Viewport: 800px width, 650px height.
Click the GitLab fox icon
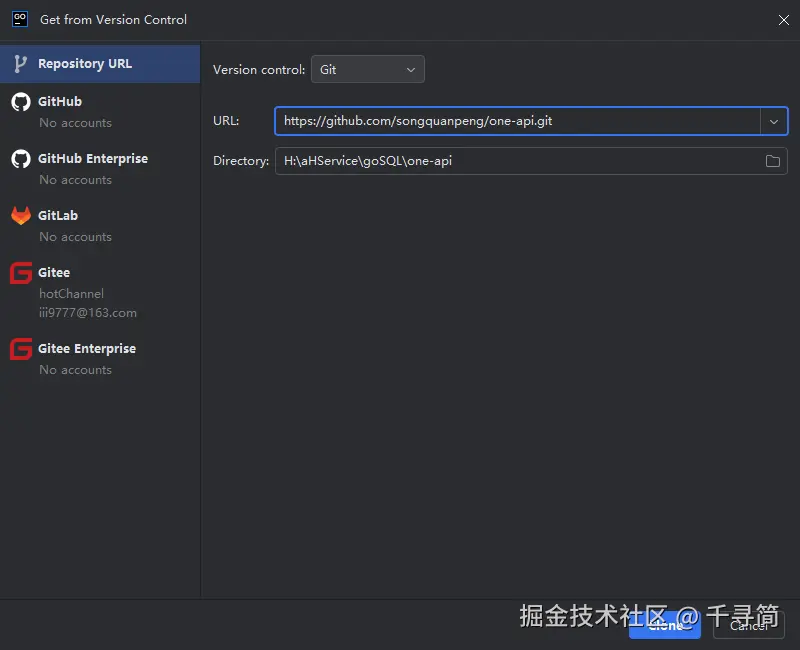tap(21, 215)
